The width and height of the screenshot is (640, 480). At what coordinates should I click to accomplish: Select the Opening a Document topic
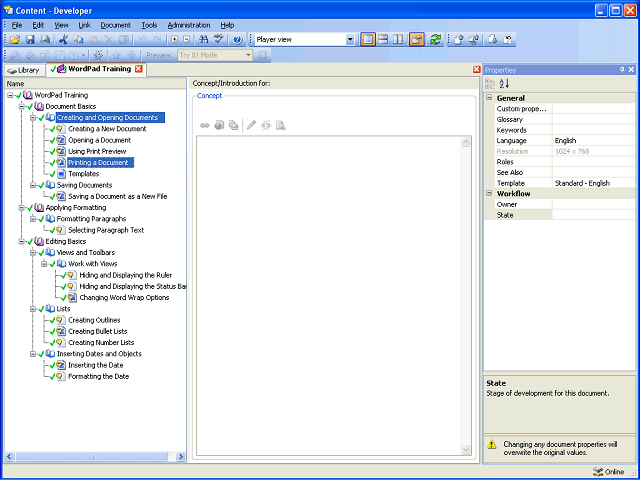[100, 140]
